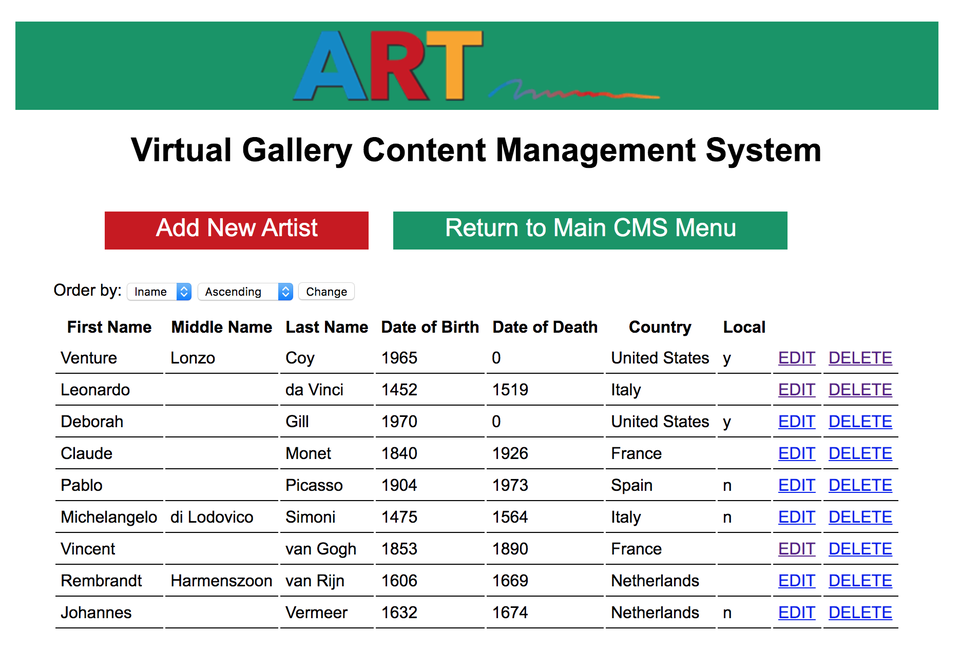
Task: Edit the Rembrandt van Rijn record
Action: click(796, 580)
